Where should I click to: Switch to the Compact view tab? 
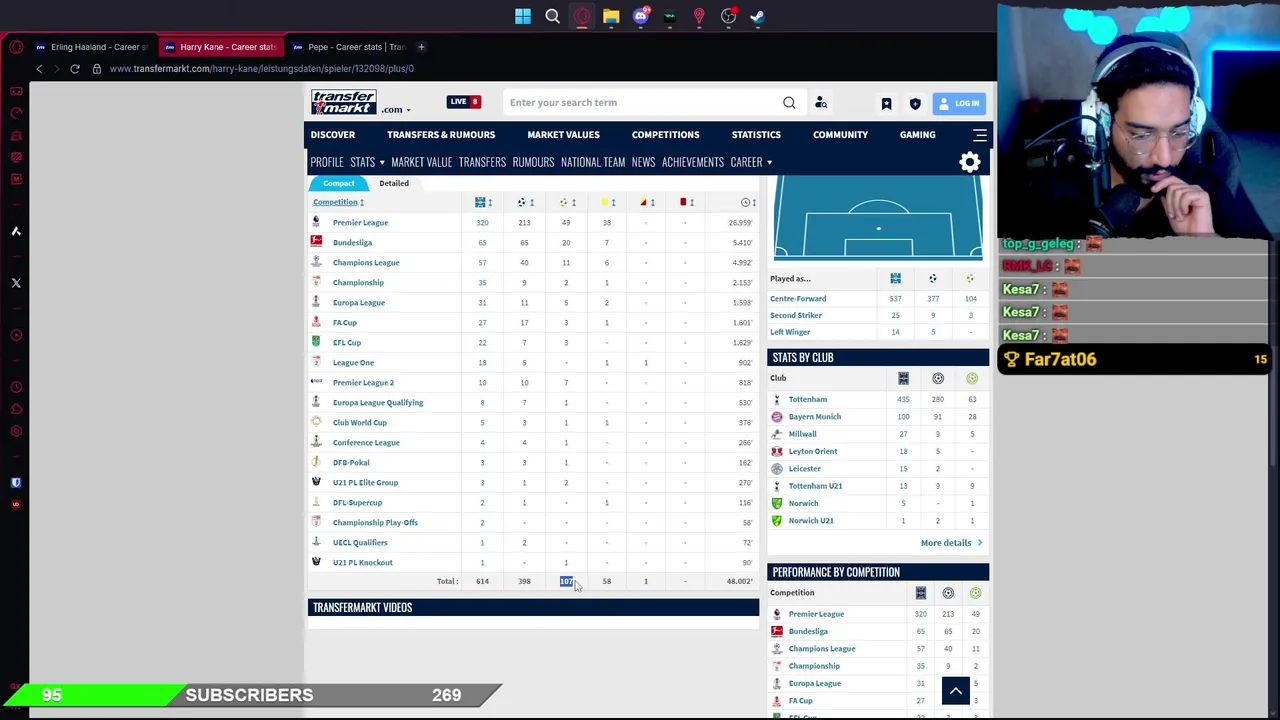click(339, 183)
